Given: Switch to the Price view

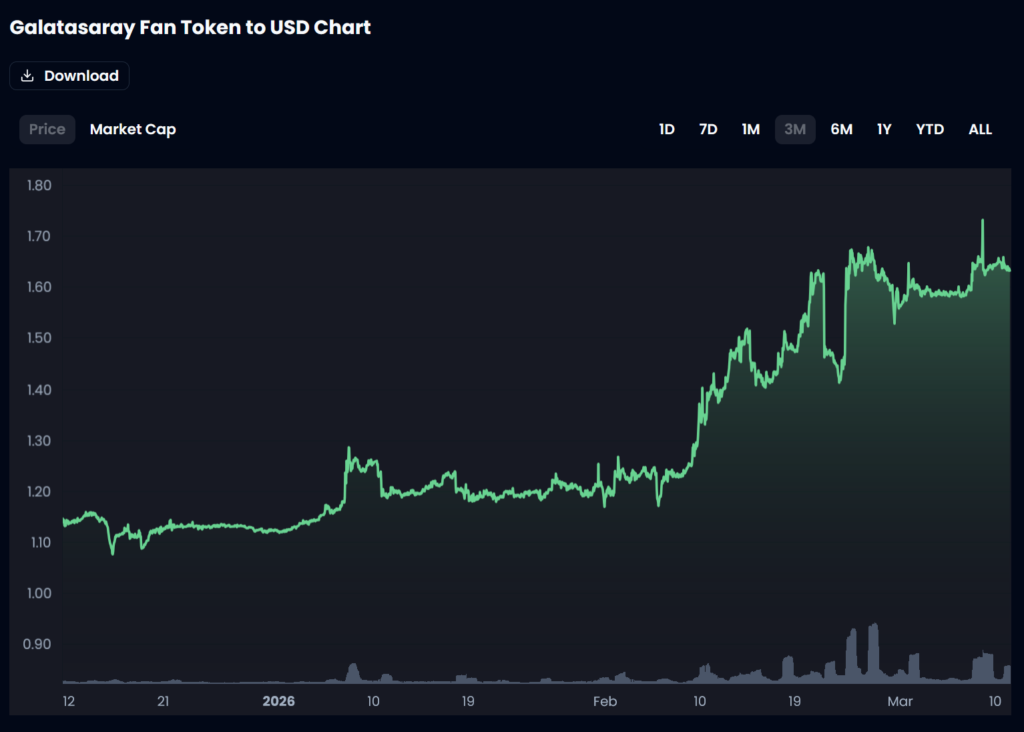Looking at the screenshot, I should point(47,129).
